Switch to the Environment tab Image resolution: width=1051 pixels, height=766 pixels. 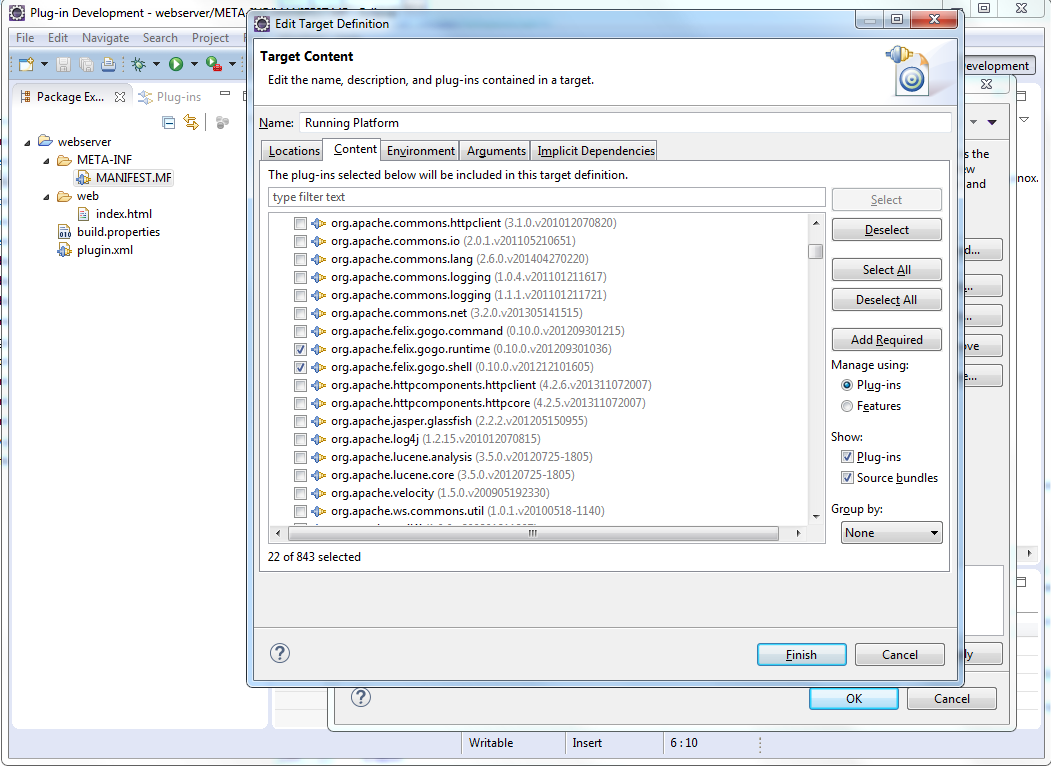tap(421, 151)
